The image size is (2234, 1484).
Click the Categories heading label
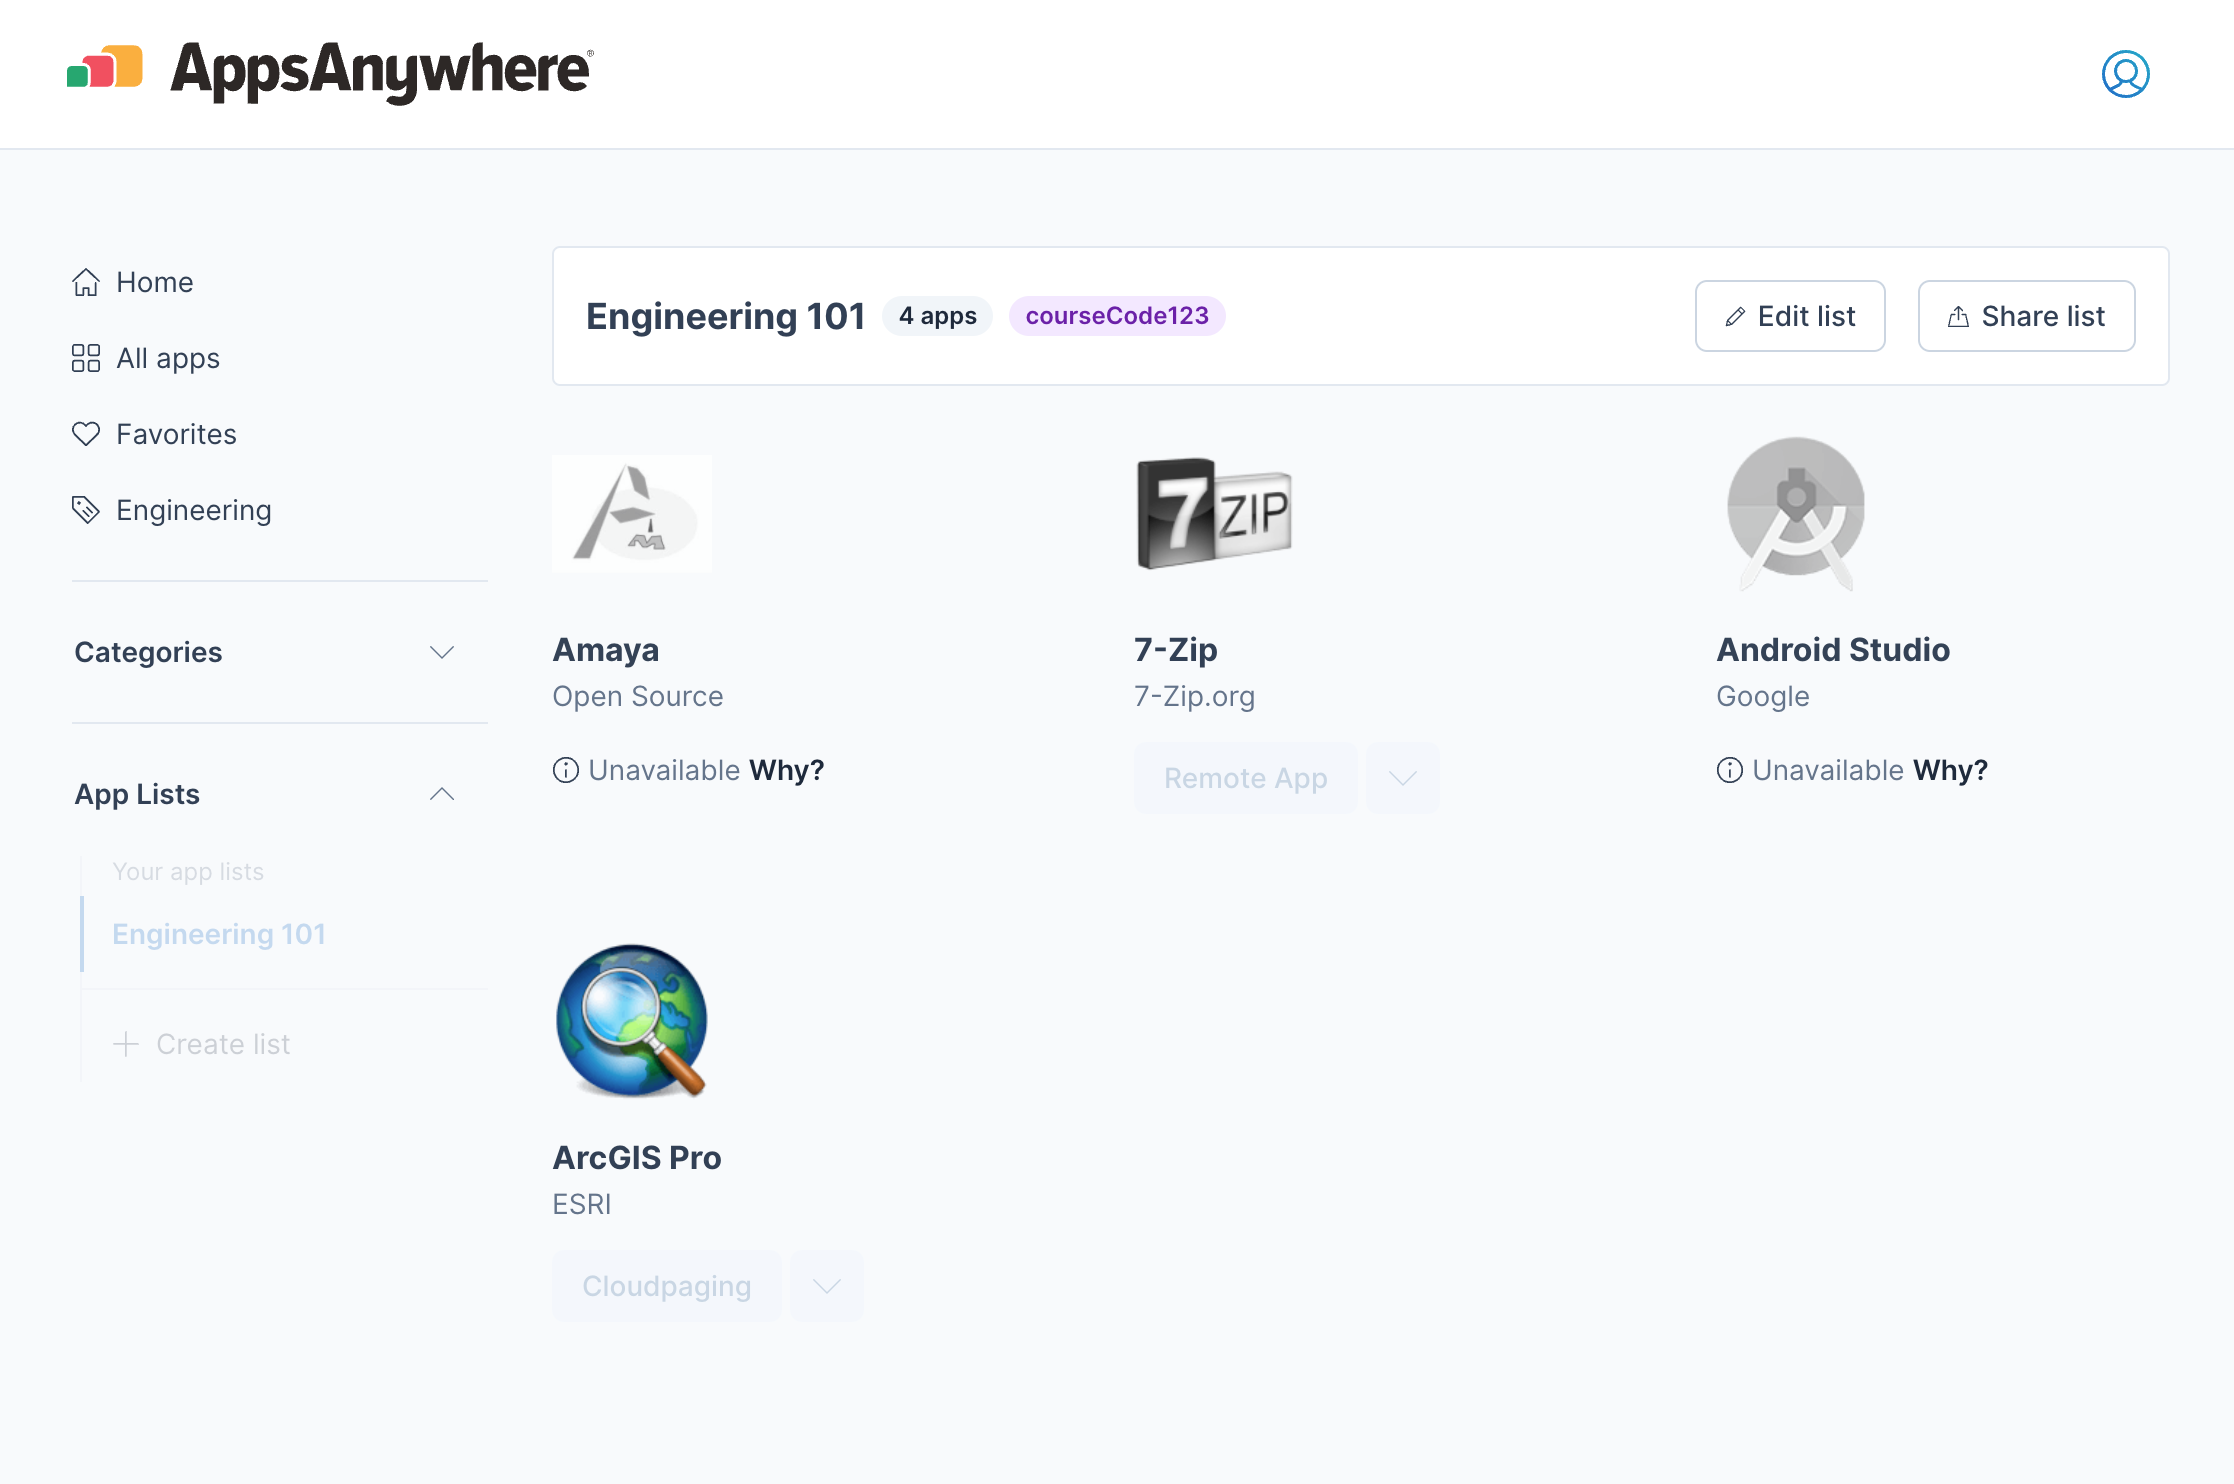coord(148,652)
